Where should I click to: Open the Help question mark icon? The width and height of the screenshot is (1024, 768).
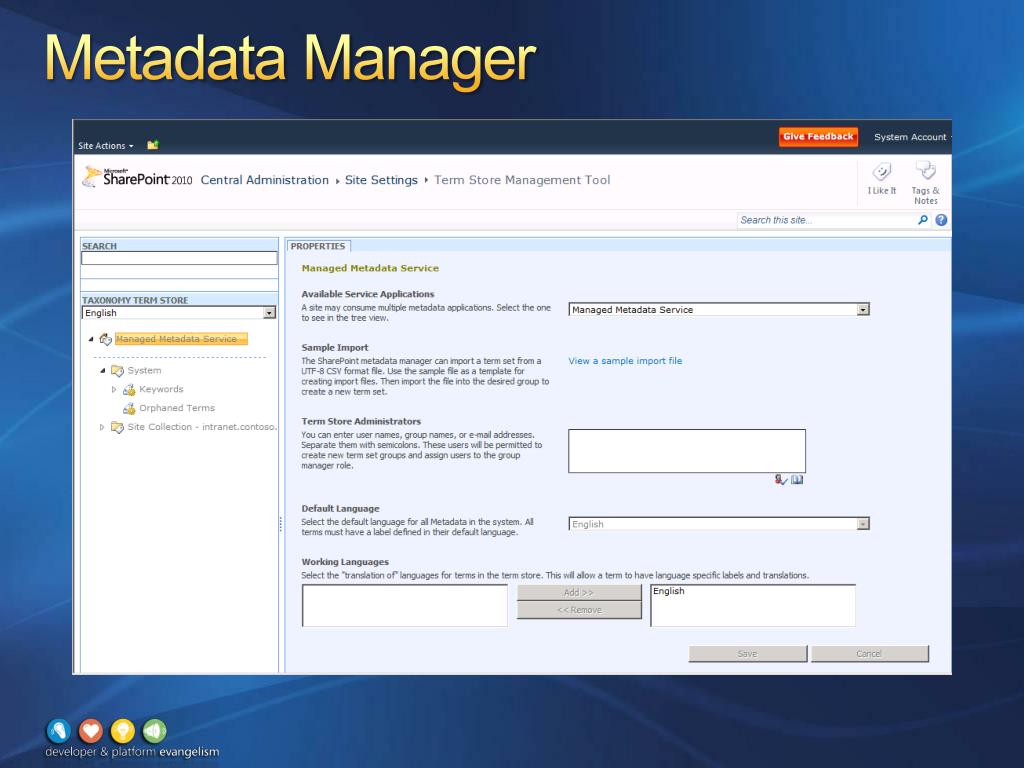(x=941, y=220)
